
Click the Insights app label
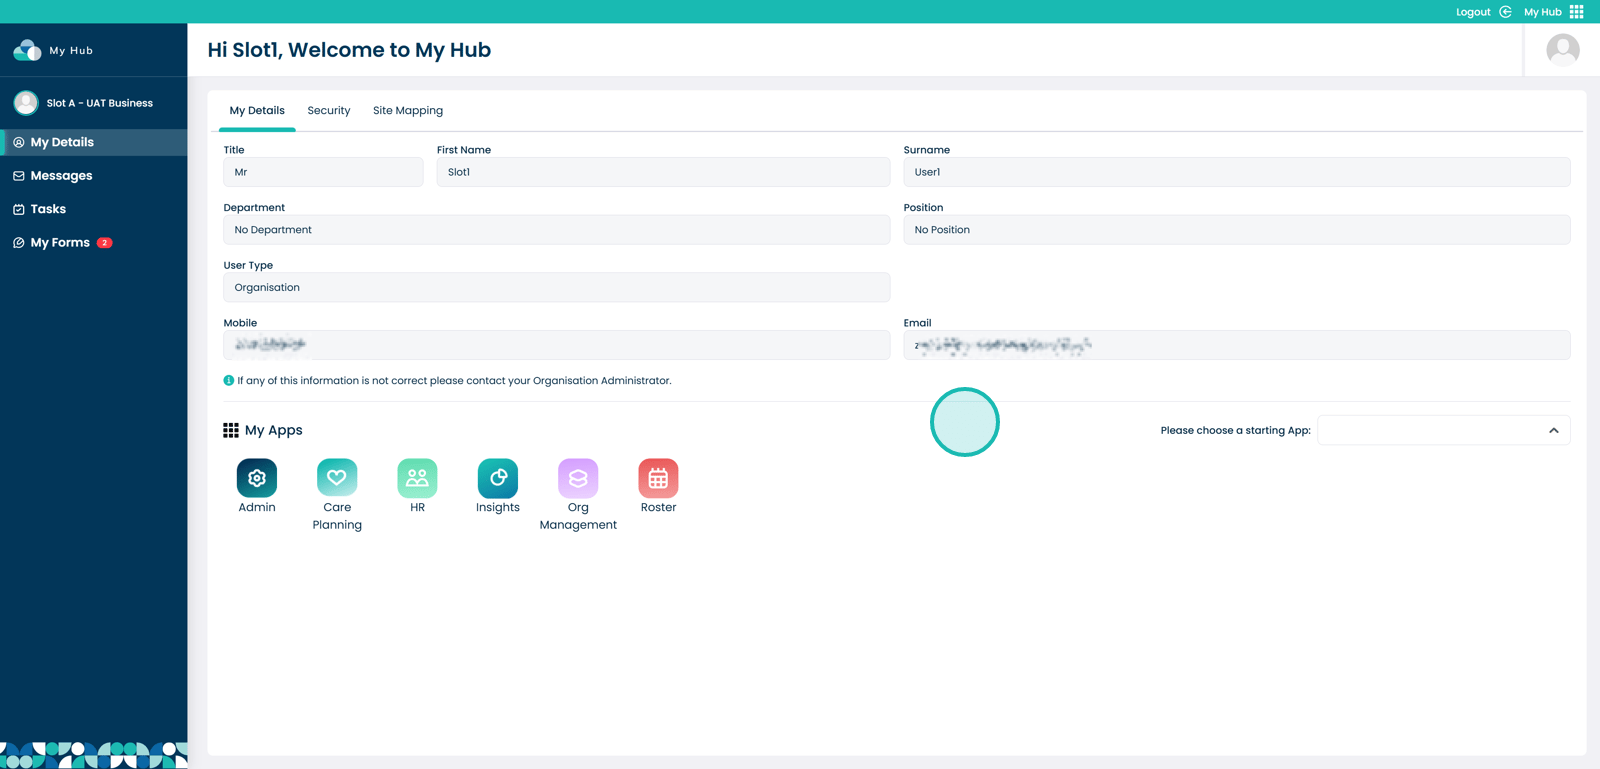click(498, 507)
